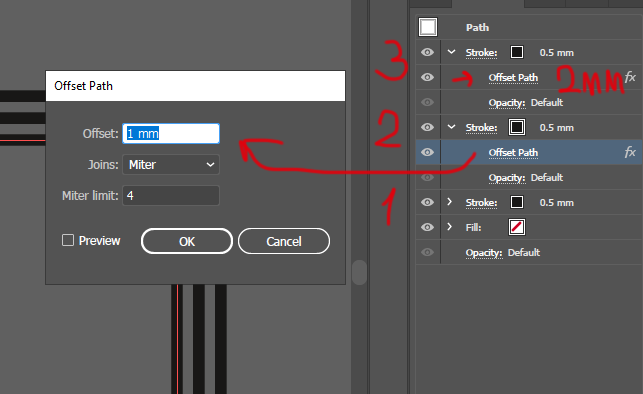Click the black swatch of the collapsed Stroke
643x394 pixels.
(x=517, y=202)
